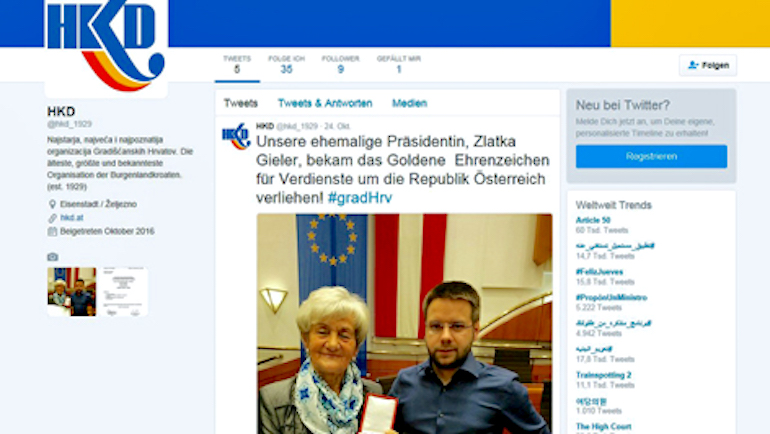Click the camera icon above media thumbnails
Viewport: 770px width, 434px height.
pyautogui.click(x=53, y=257)
